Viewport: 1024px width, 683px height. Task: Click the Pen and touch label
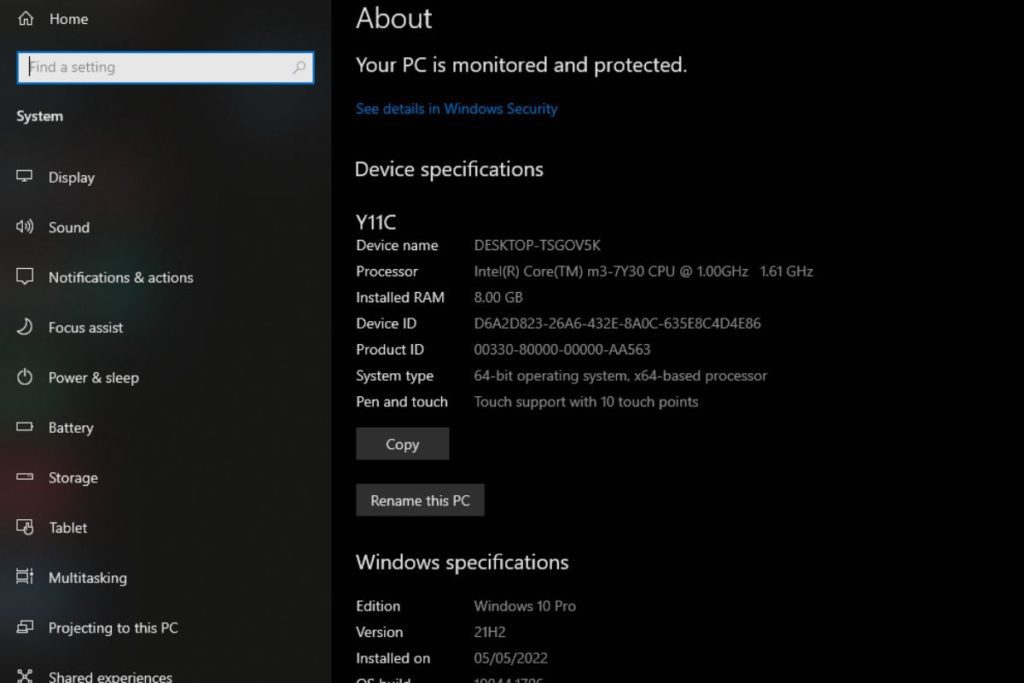pyautogui.click(x=402, y=402)
